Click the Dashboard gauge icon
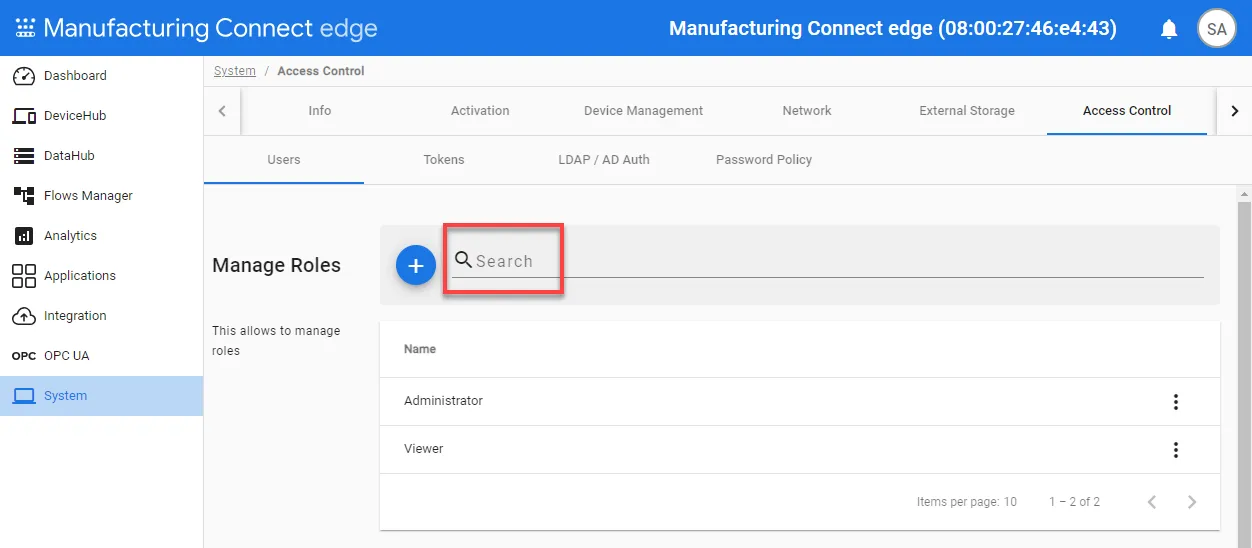Screen dimensions: 1252x548 (x=24, y=76)
